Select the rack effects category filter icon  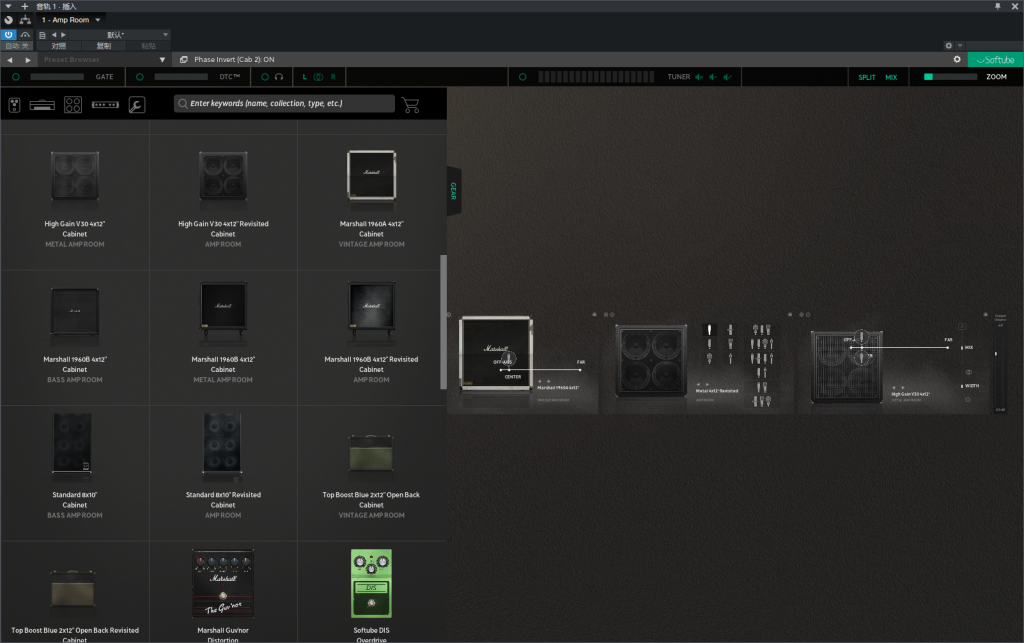pyautogui.click(x=105, y=104)
